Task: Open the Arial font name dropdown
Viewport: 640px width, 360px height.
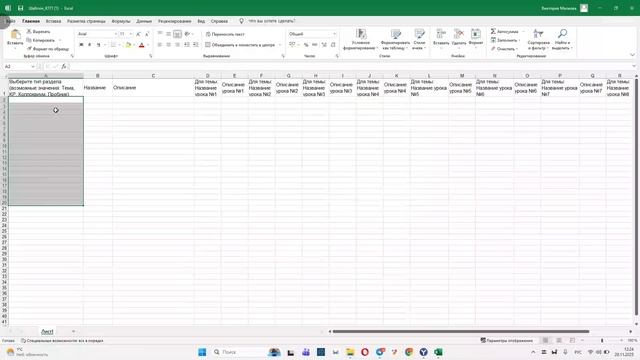Action: point(116,34)
